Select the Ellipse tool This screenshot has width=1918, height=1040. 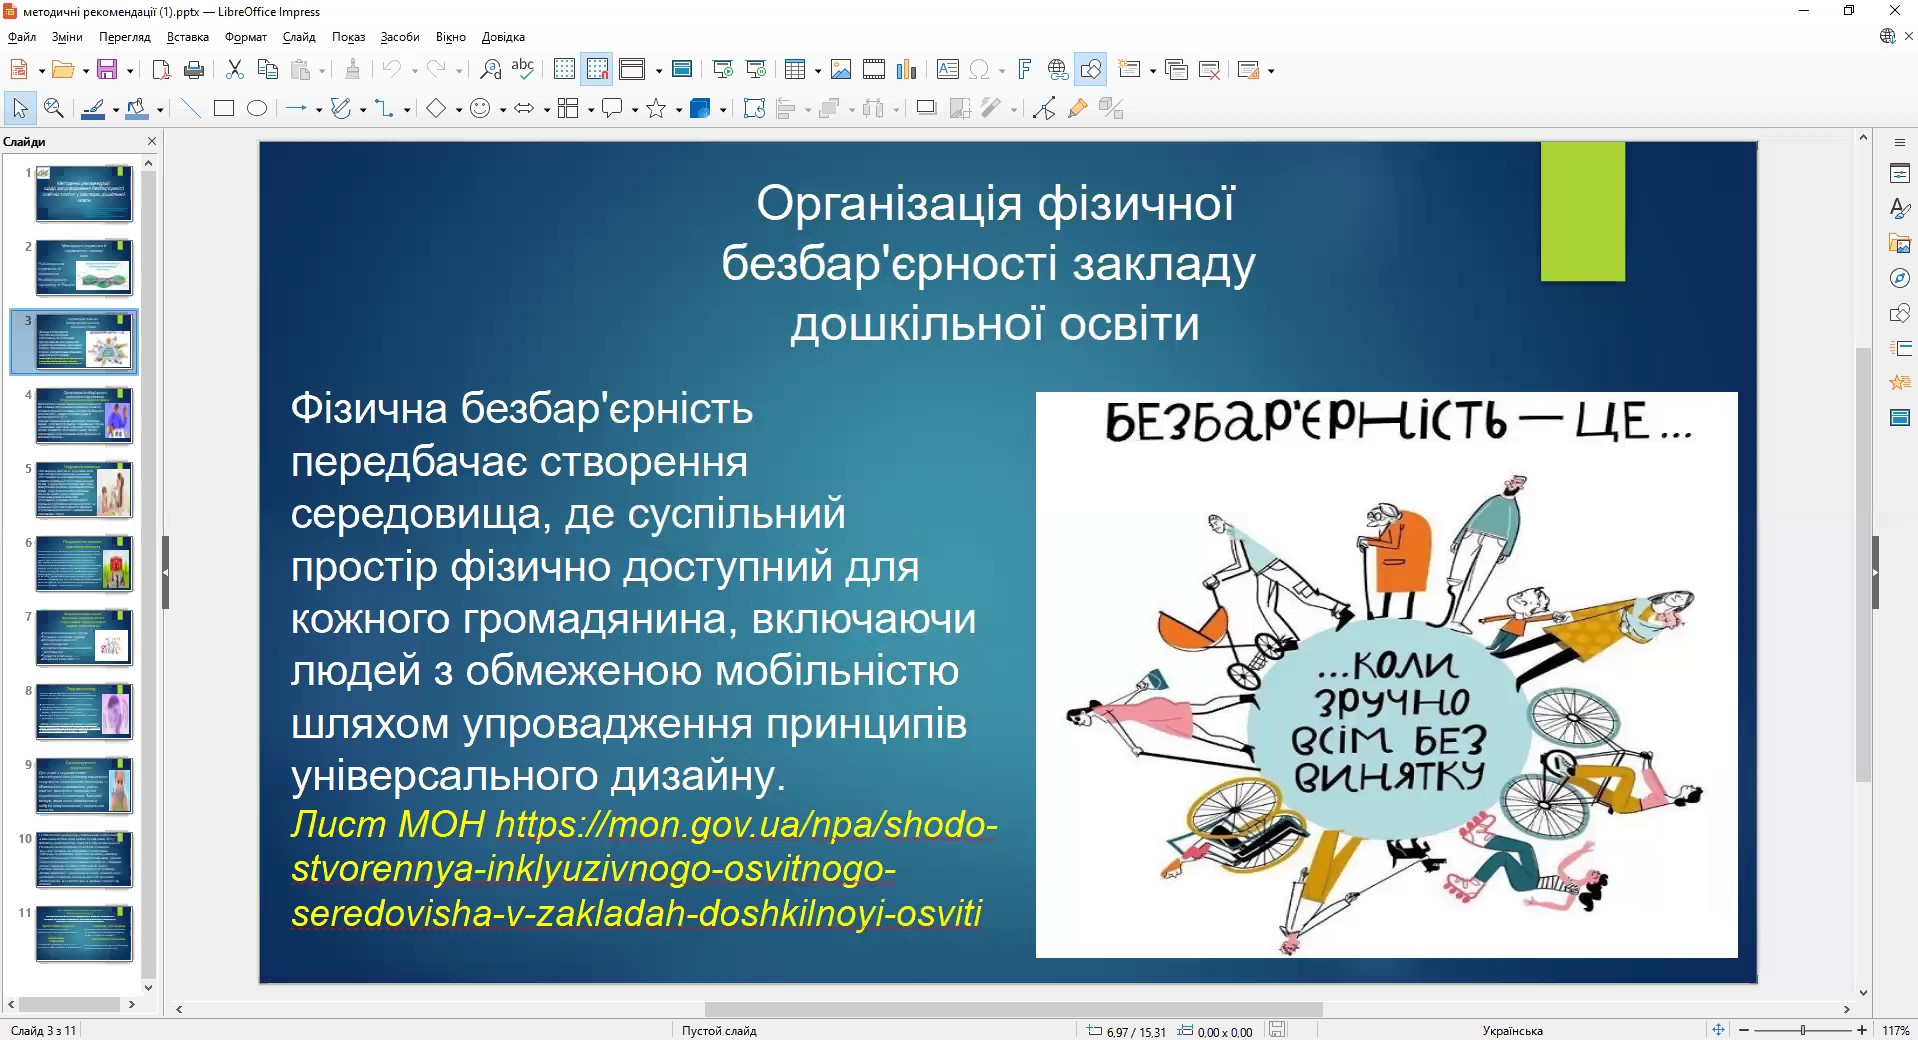(257, 108)
